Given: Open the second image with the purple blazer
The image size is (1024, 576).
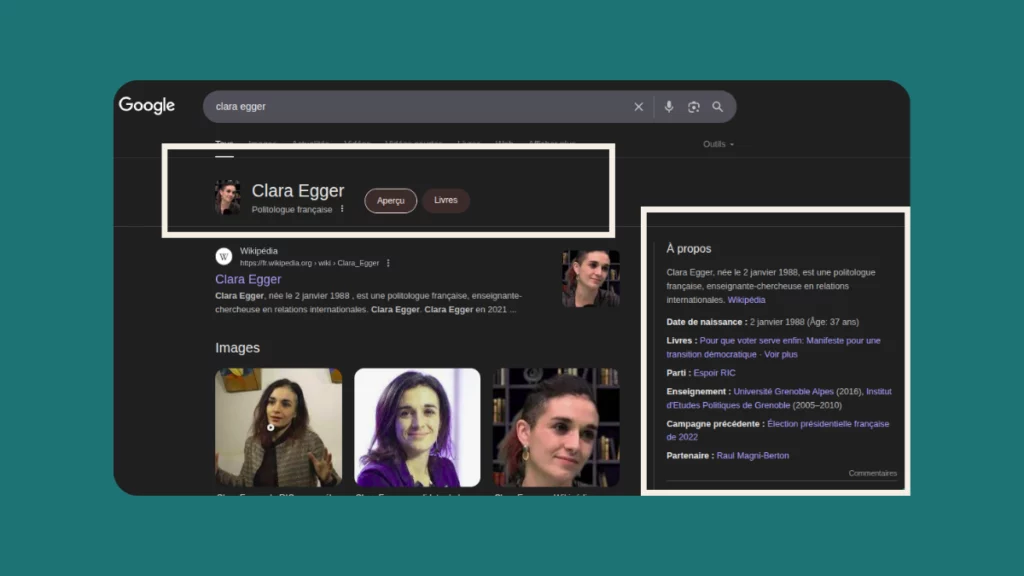Looking at the screenshot, I should 417,427.
